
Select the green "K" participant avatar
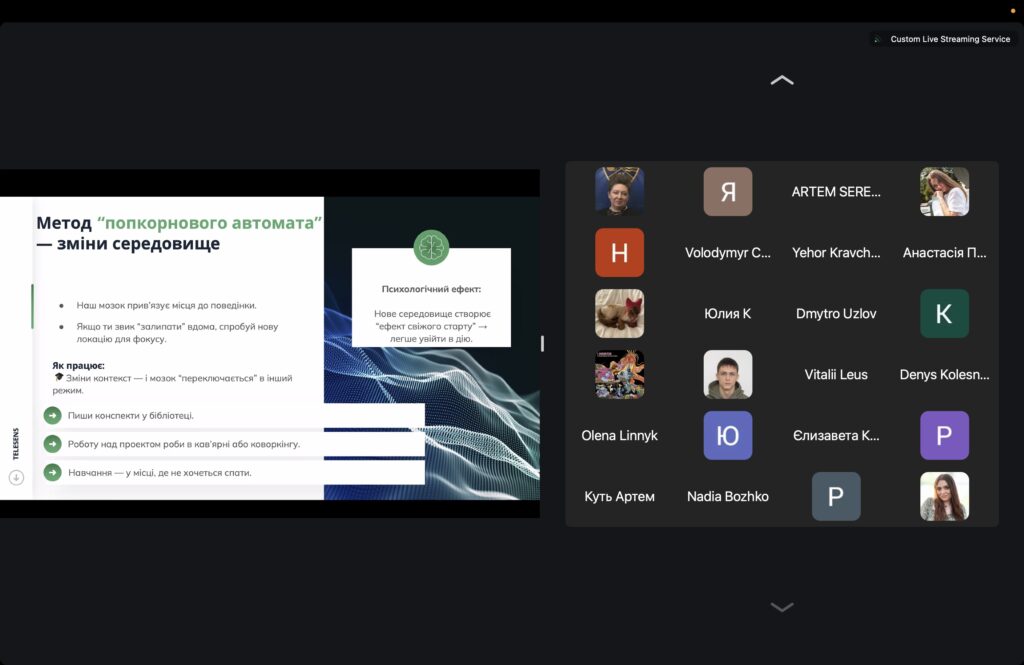tap(944, 314)
